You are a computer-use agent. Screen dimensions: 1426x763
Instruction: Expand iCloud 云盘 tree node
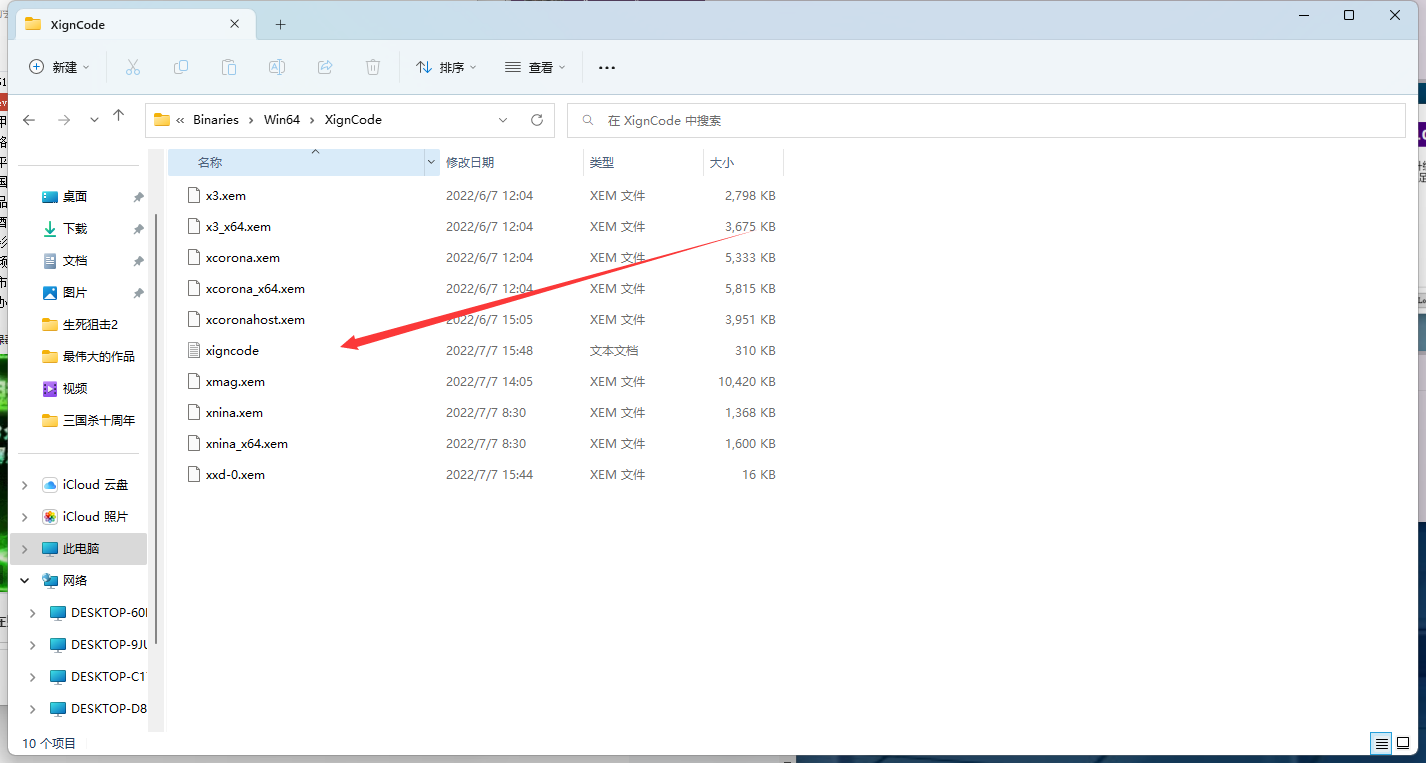pos(25,485)
